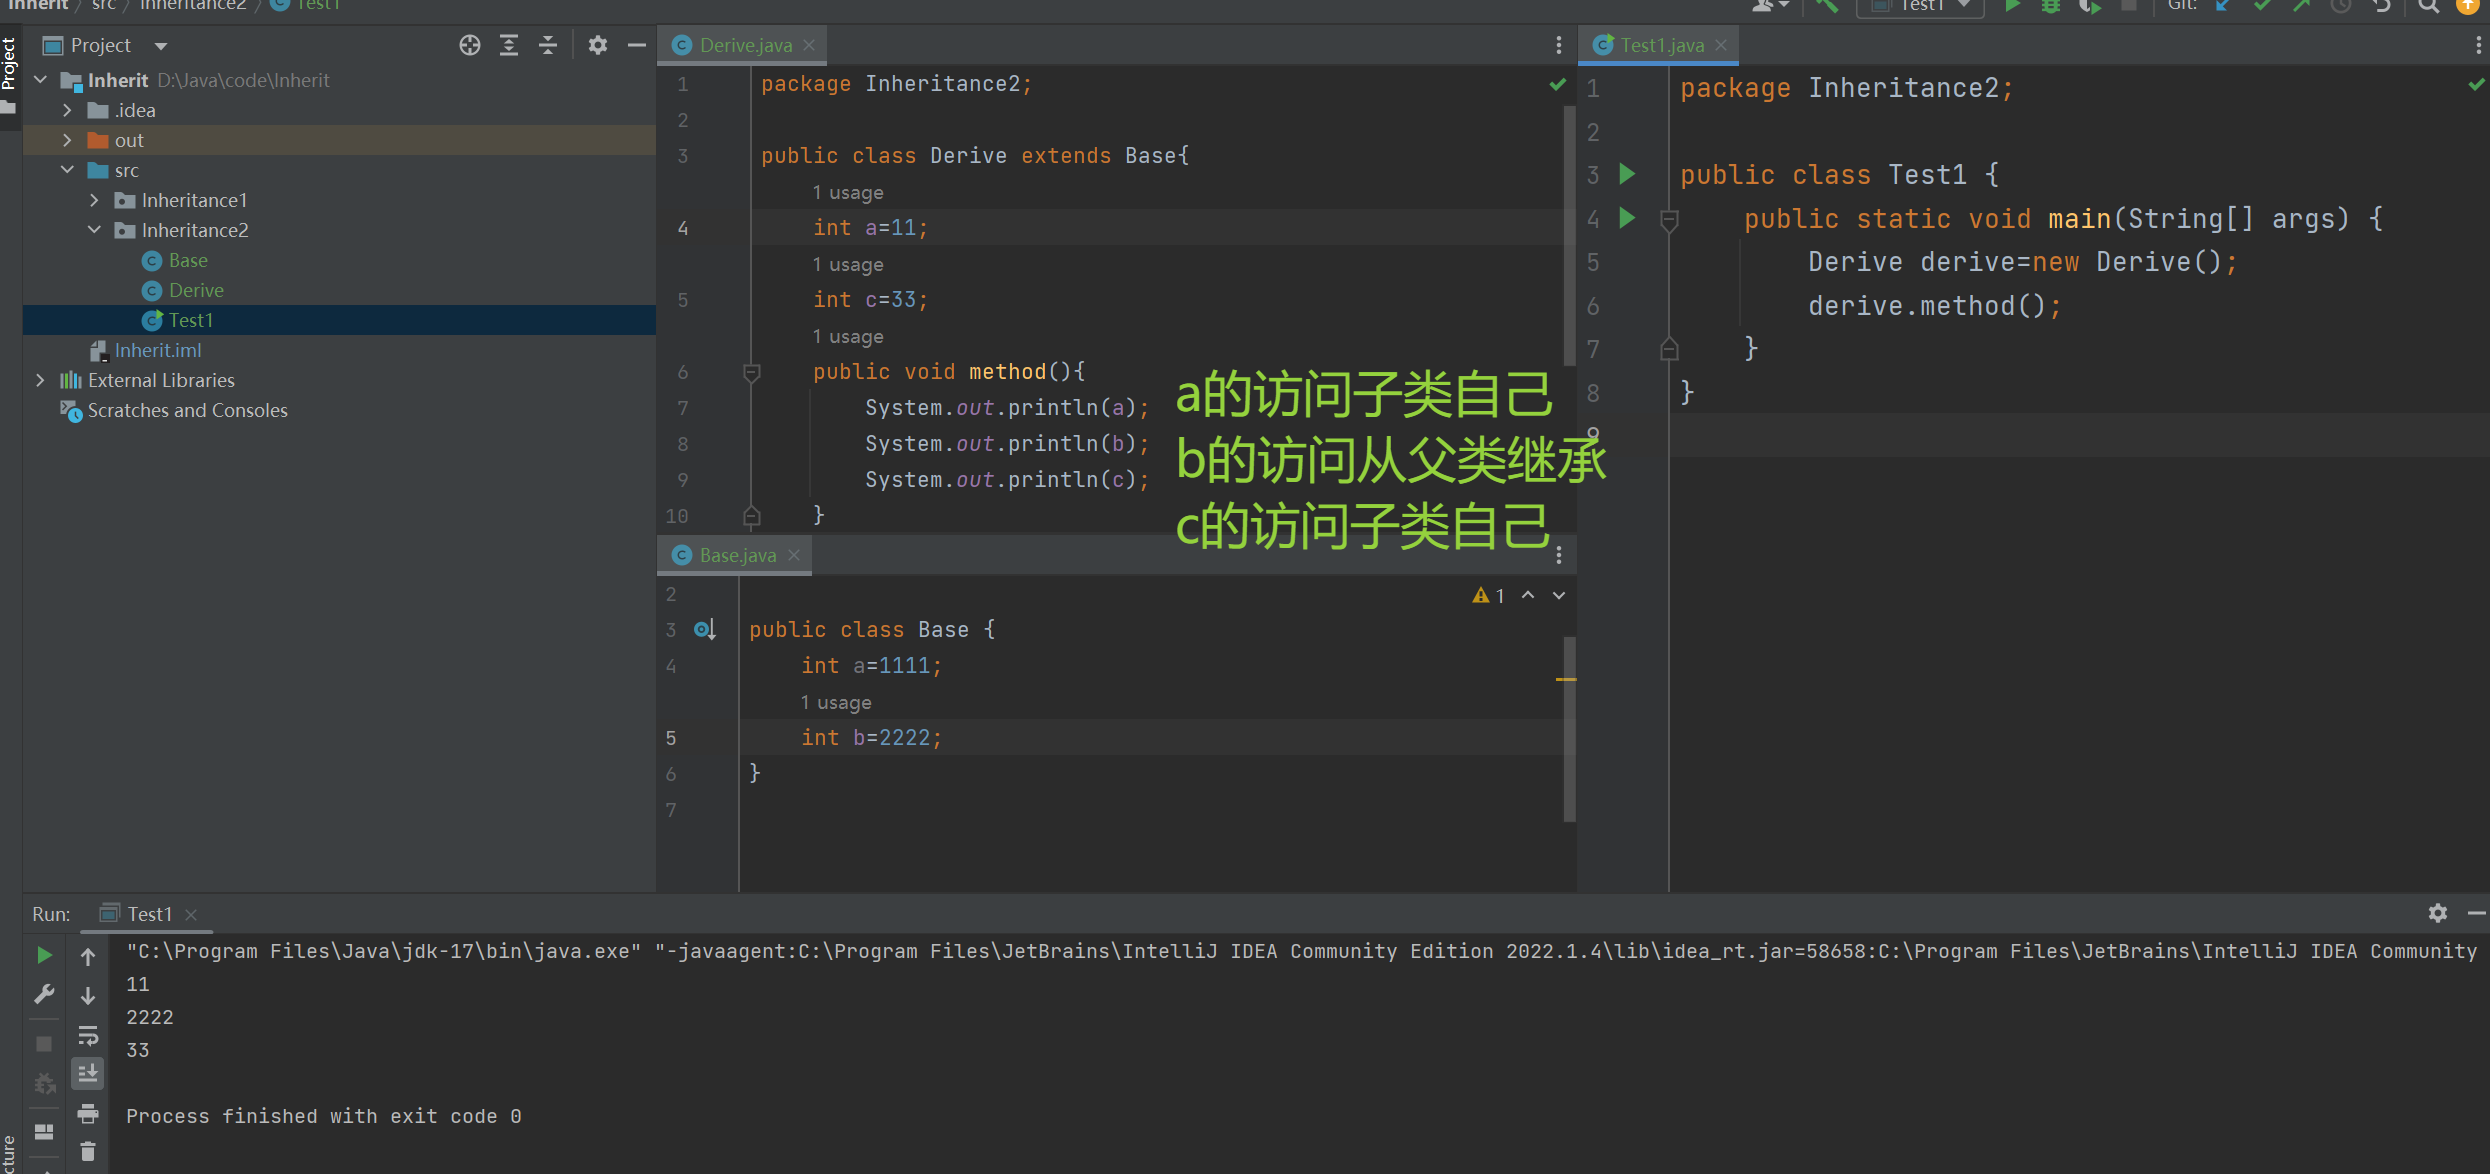Expand the Inheritance1 package
2490x1174 pixels.
tap(92, 200)
